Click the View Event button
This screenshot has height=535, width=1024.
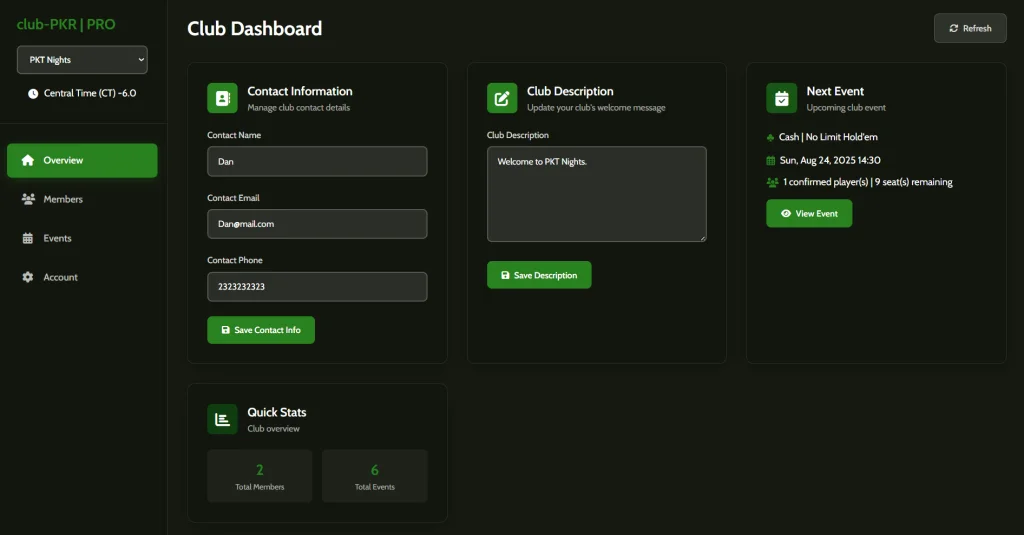click(x=809, y=213)
